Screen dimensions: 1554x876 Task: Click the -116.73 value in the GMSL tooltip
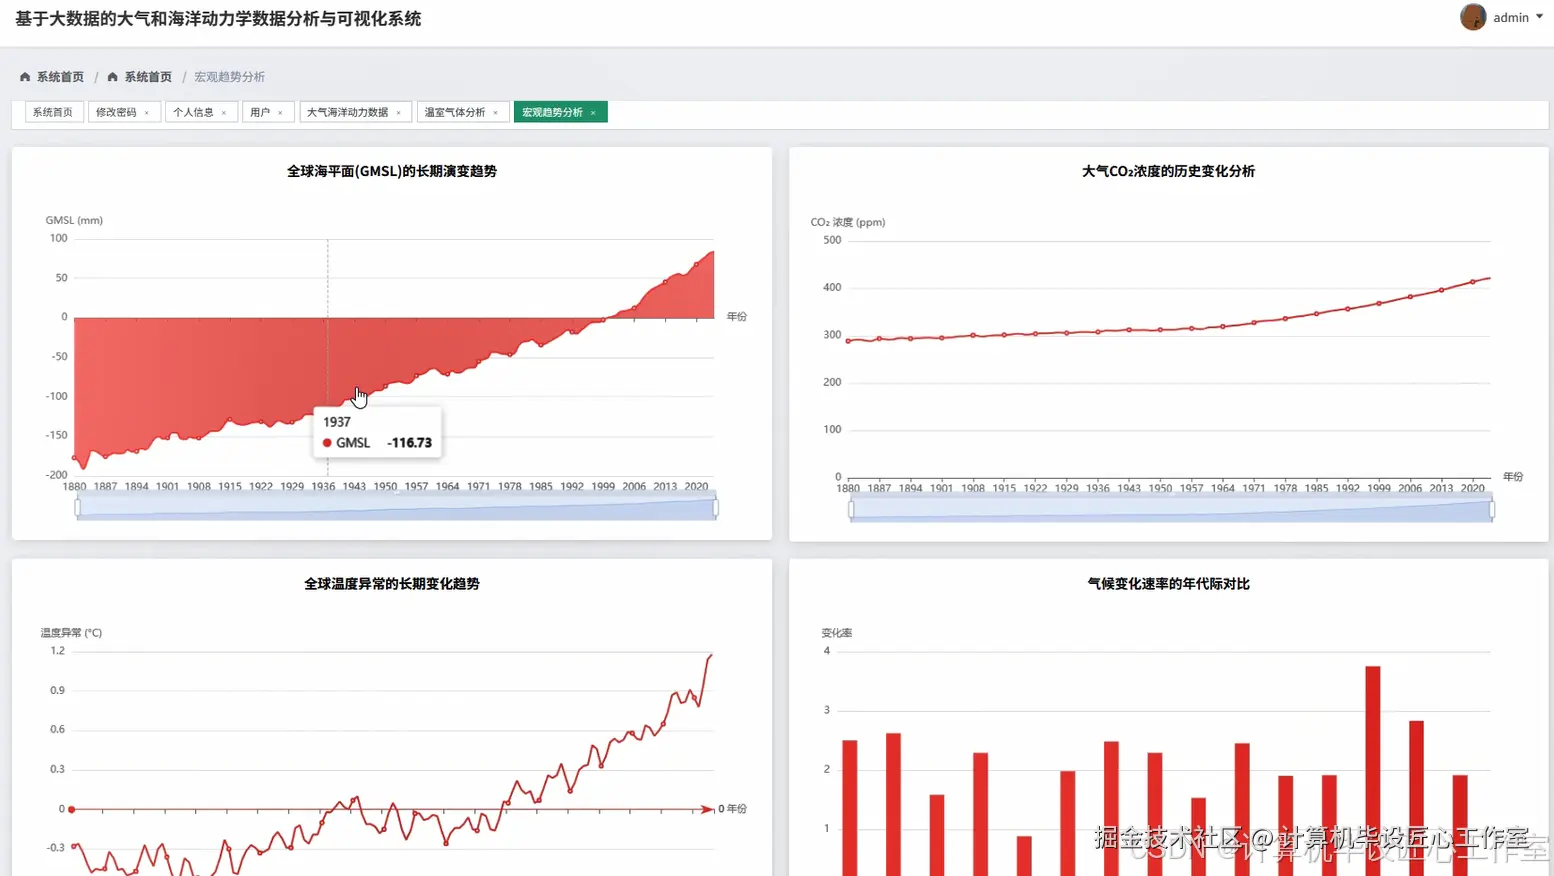point(410,443)
